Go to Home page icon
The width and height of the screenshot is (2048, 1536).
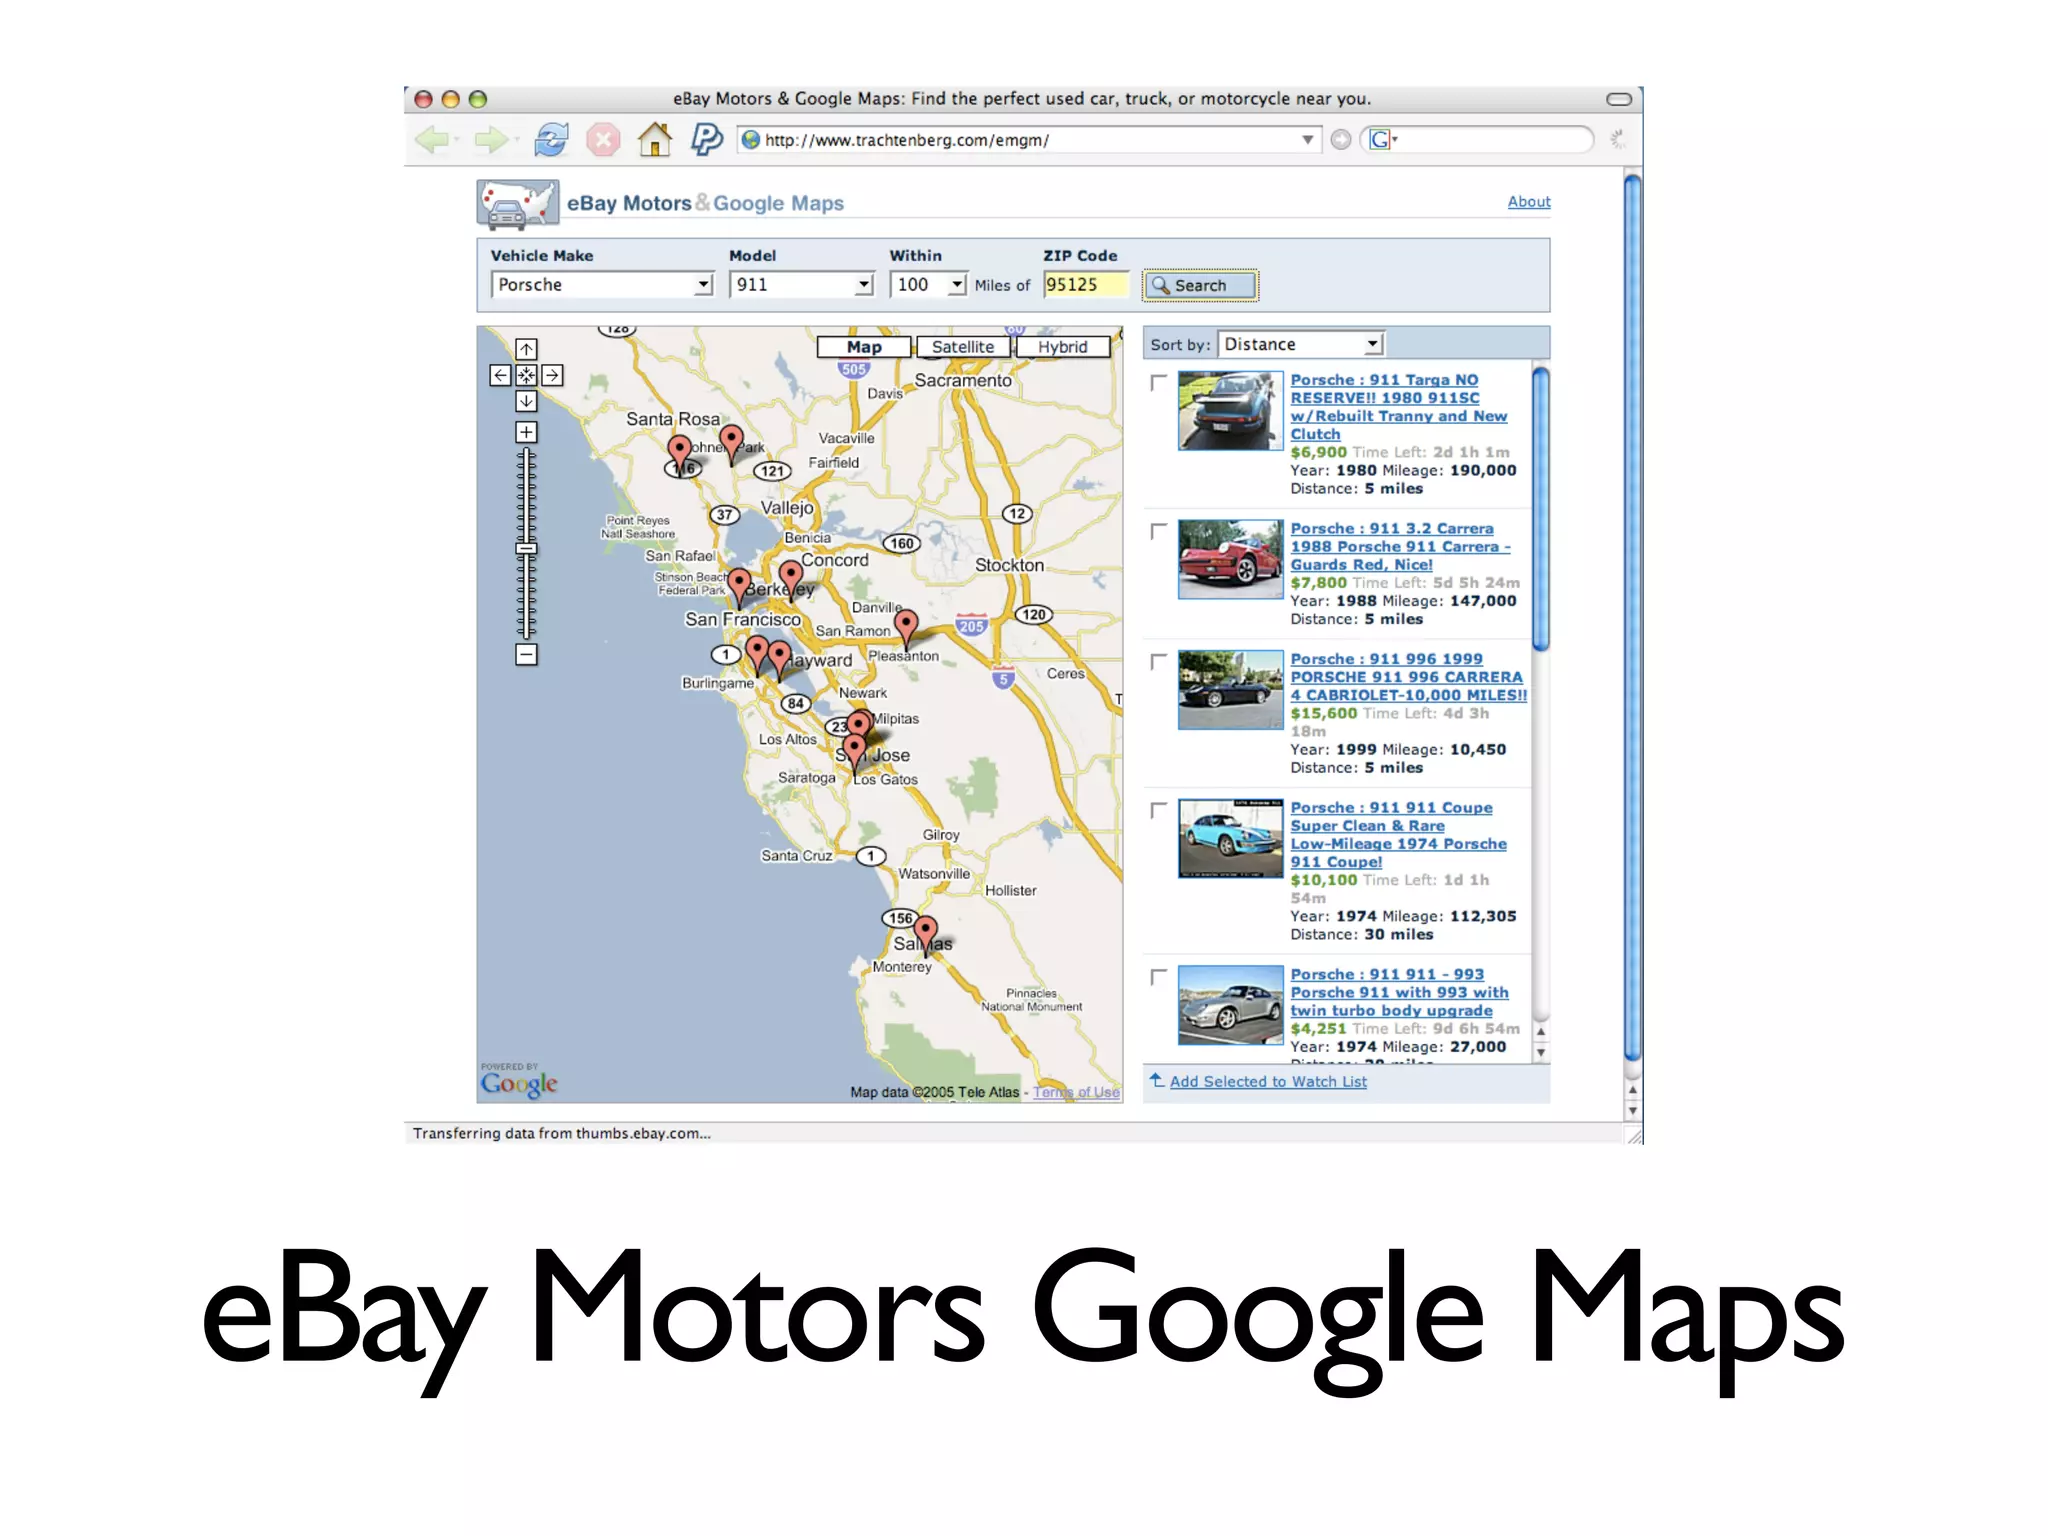click(655, 139)
